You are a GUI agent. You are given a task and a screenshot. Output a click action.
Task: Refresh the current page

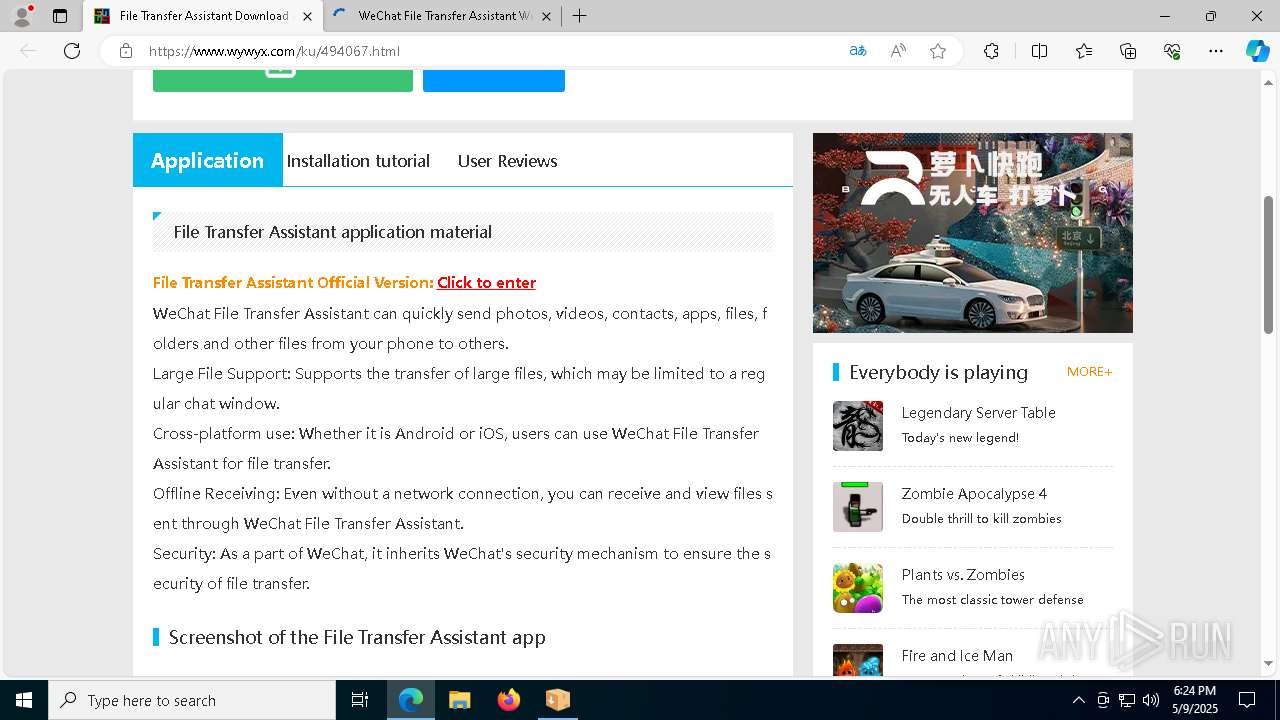click(x=72, y=51)
